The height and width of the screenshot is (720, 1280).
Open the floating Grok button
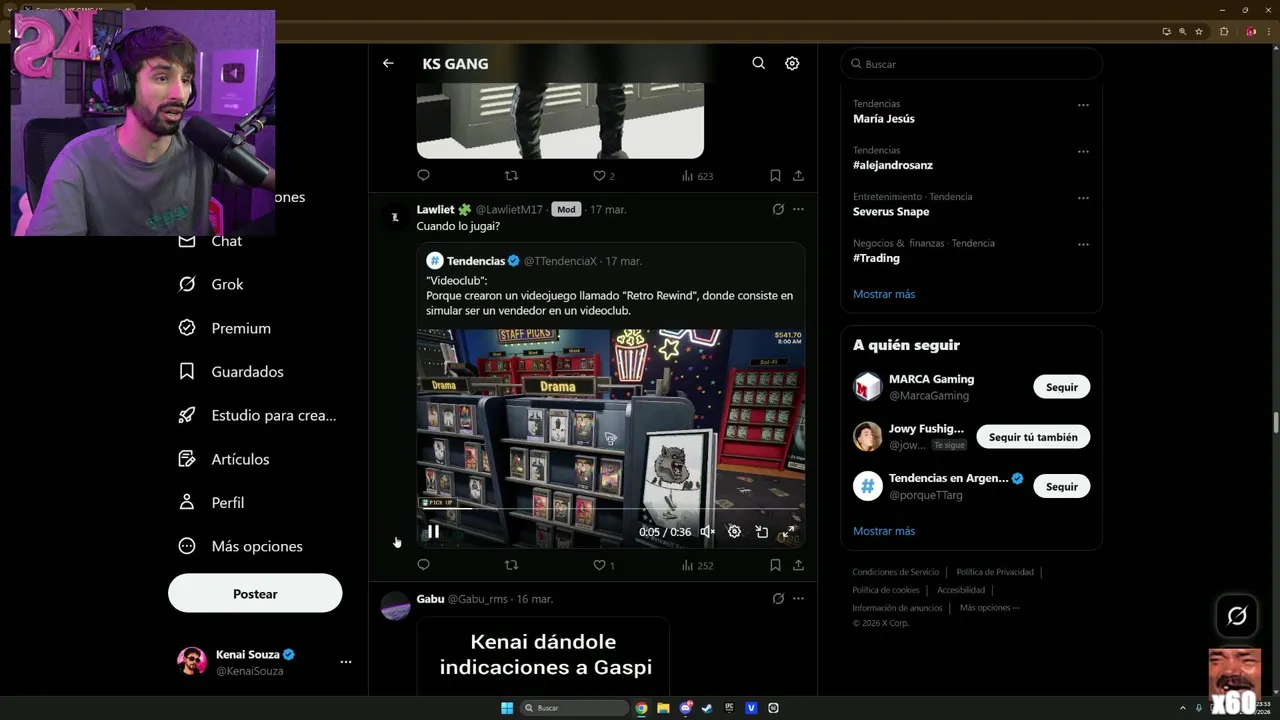pos(1237,616)
